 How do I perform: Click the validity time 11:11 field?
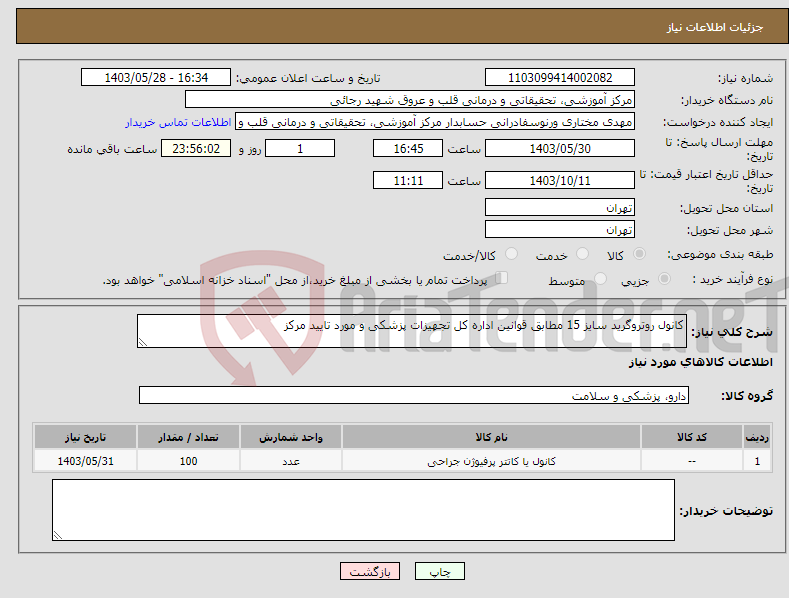click(408, 180)
